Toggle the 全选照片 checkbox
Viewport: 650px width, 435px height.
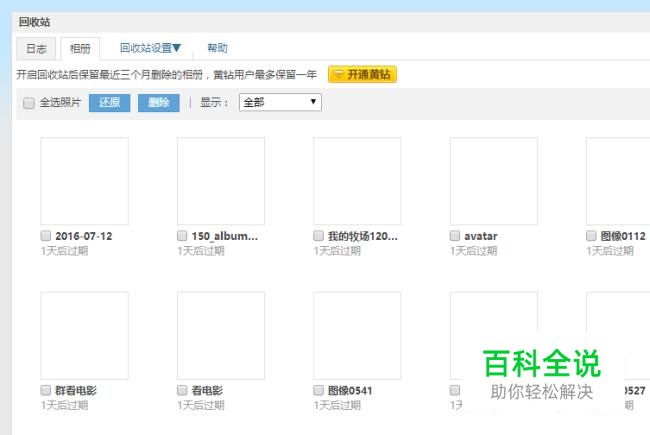tap(29, 103)
